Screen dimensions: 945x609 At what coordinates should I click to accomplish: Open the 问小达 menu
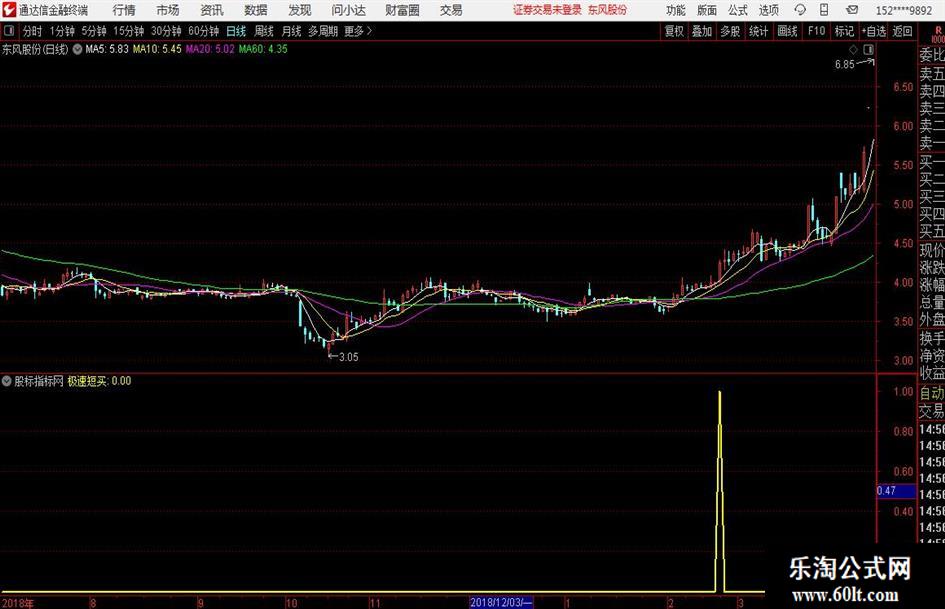(x=348, y=10)
